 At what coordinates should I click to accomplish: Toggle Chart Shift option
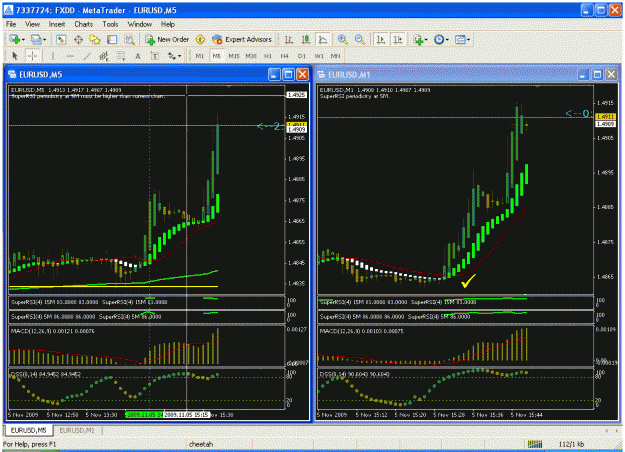[x=398, y=39]
